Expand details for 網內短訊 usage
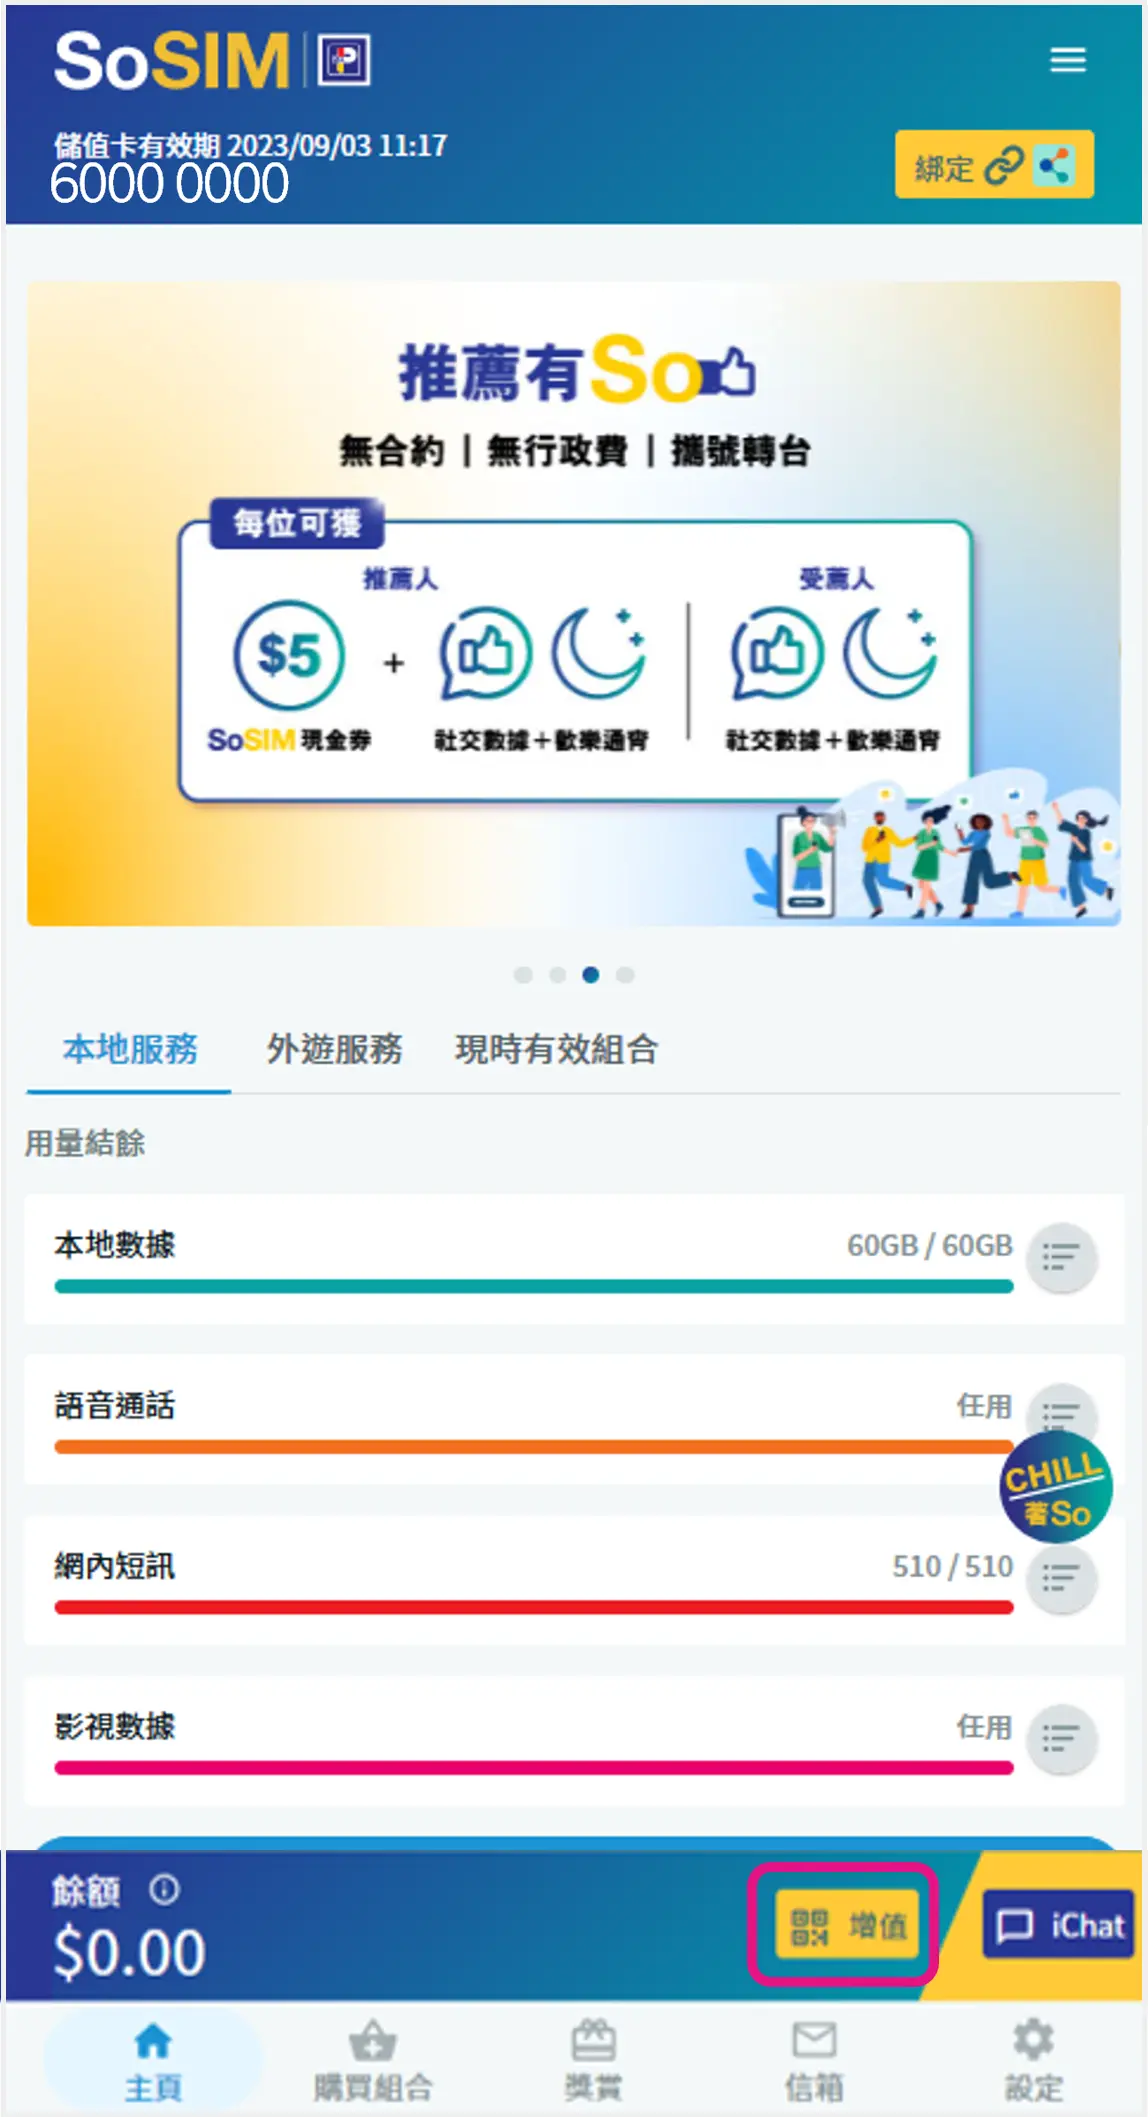1148x2117 pixels. (x=1061, y=1579)
